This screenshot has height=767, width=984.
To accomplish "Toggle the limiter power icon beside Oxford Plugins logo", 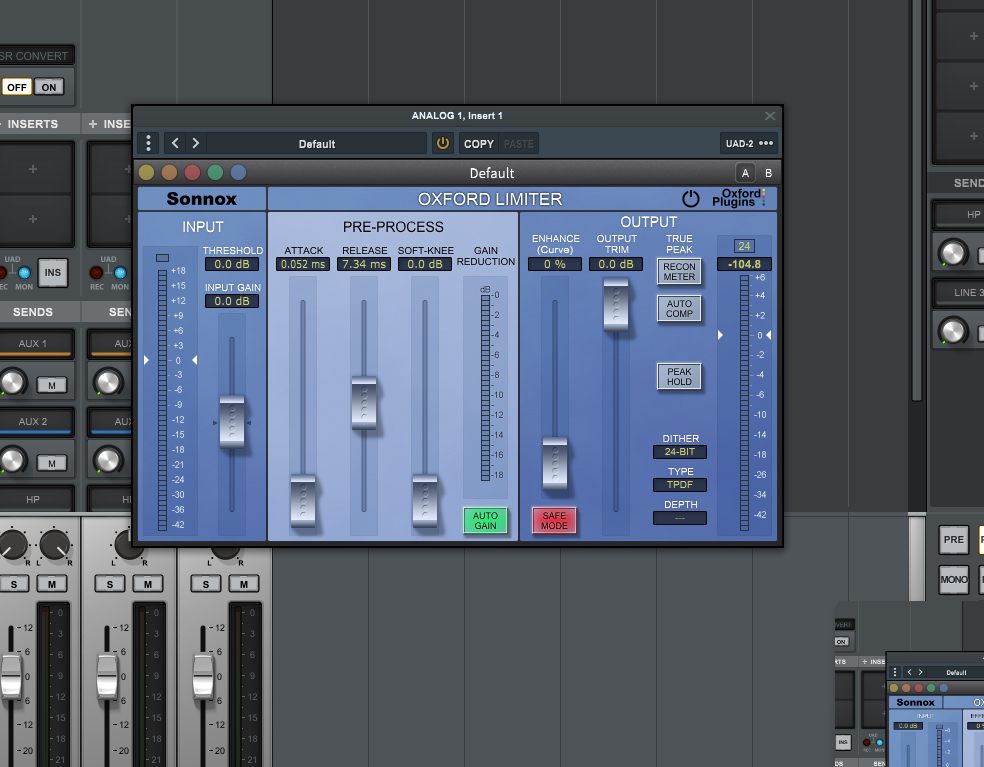I will click(691, 198).
